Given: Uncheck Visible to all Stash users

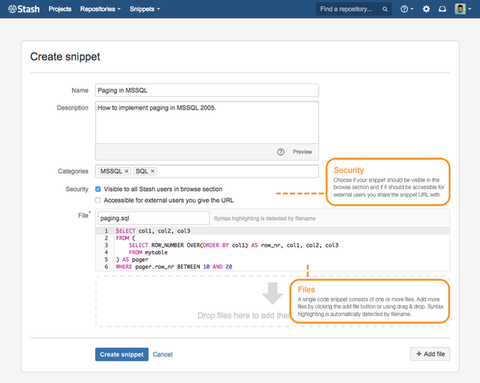Looking at the screenshot, I should point(98,189).
